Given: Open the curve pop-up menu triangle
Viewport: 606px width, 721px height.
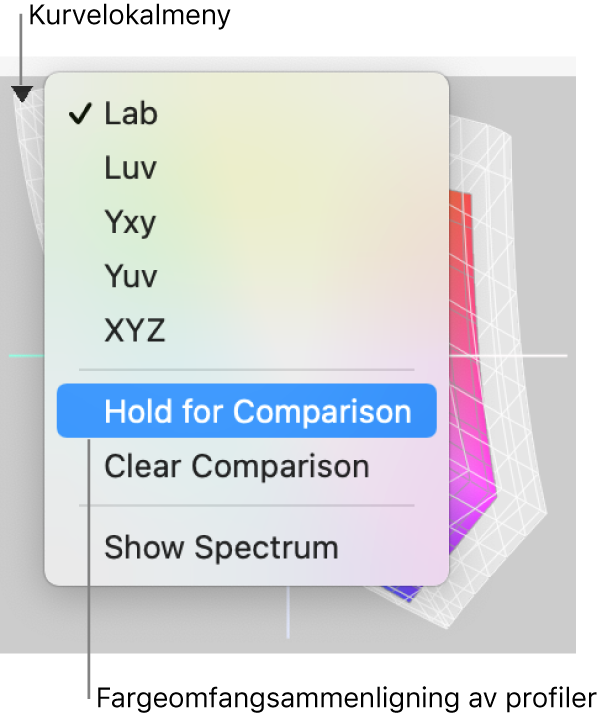Looking at the screenshot, I should point(22,94).
